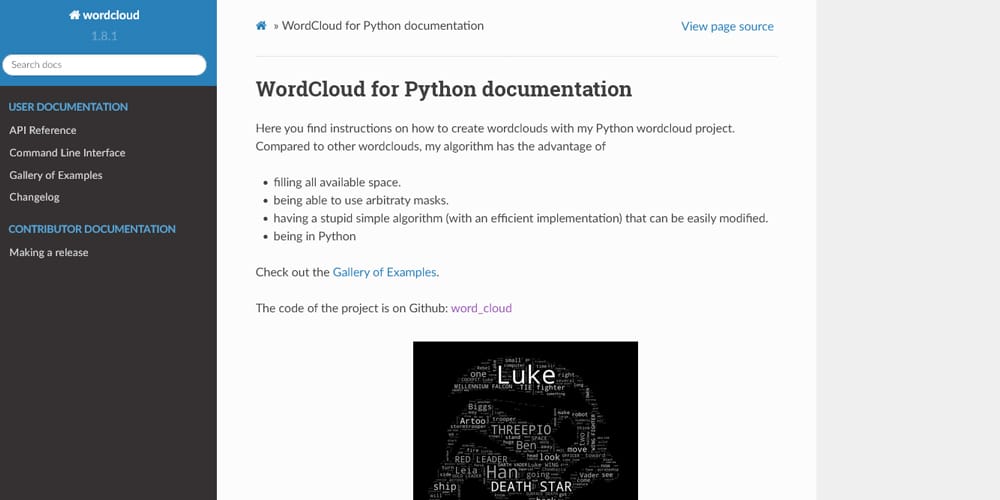This screenshot has width=1000, height=500.
Task: Click the breadcrumb text WordCloud for Python documentation
Action: (x=383, y=26)
